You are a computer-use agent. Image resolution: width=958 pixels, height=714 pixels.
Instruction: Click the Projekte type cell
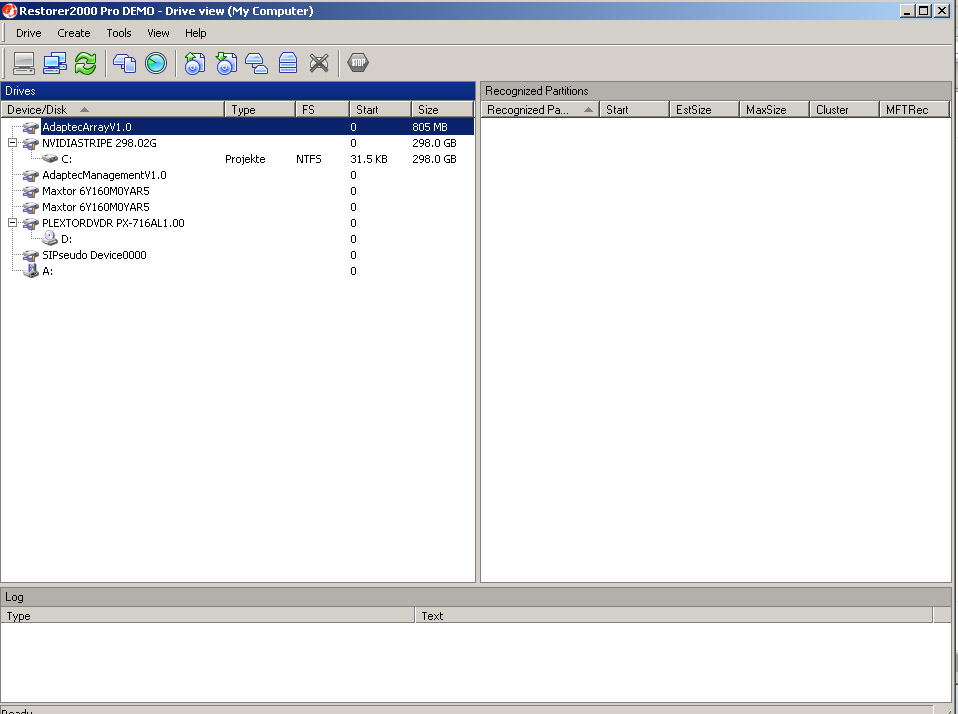pos(245,159)
